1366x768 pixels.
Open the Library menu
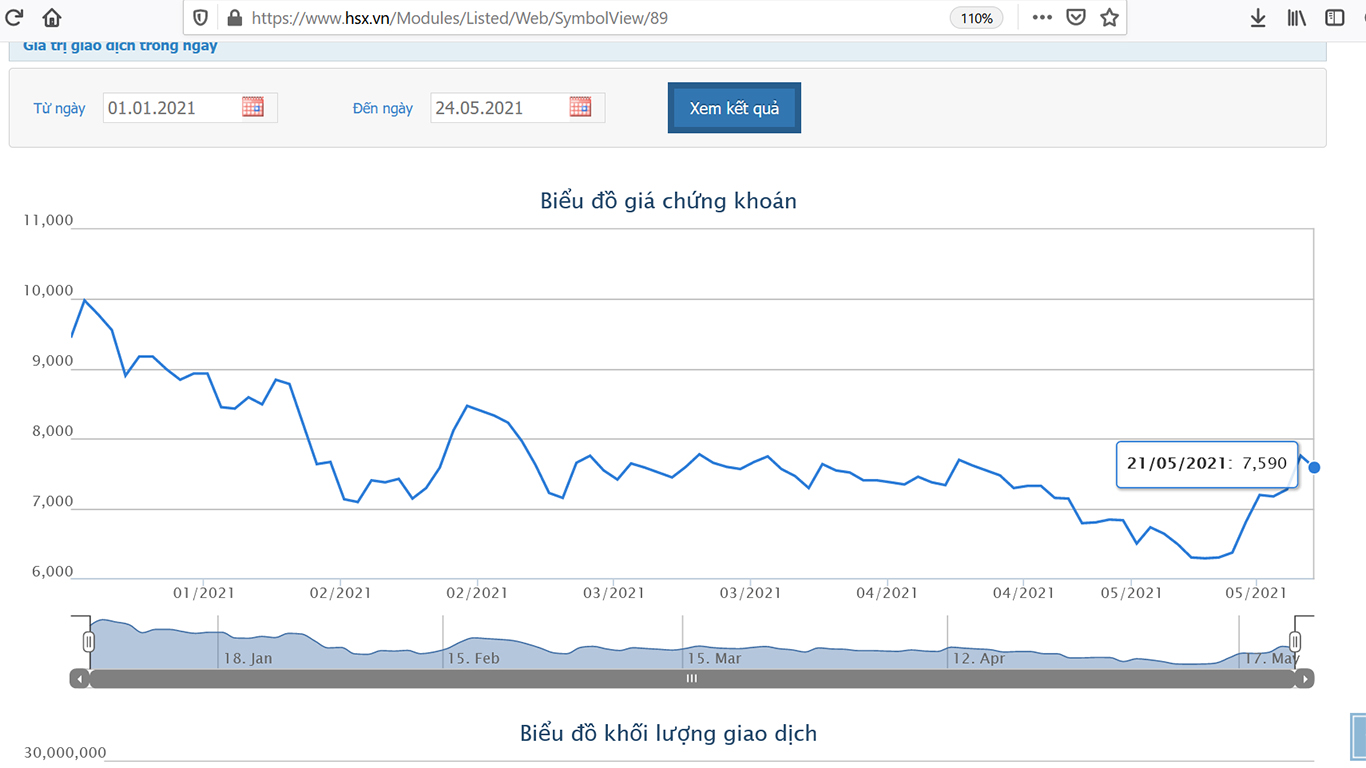(1297, 18)
